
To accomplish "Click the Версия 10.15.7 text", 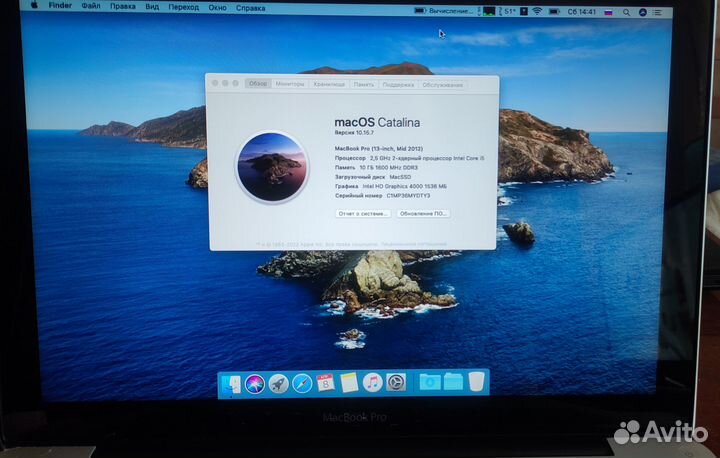I will point(354,132).
